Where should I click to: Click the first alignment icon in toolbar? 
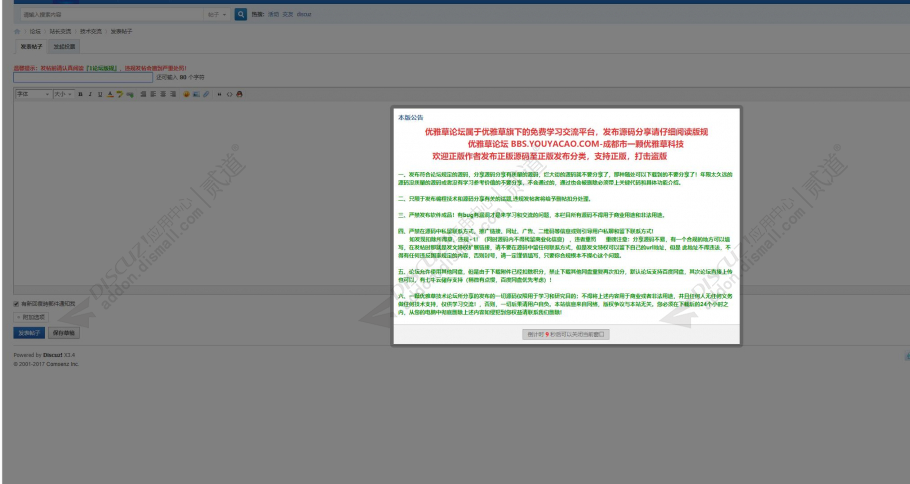click(x=143, y=94)
